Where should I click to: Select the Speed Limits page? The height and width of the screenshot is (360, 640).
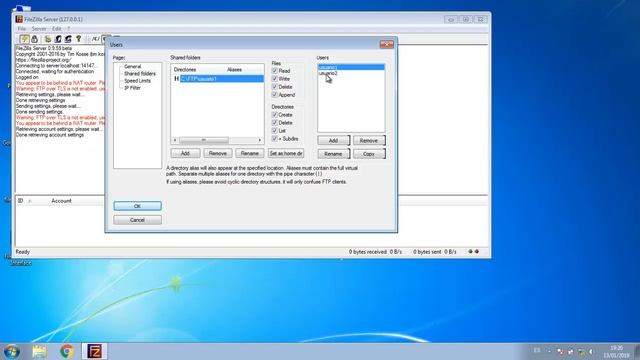point(137,81)
